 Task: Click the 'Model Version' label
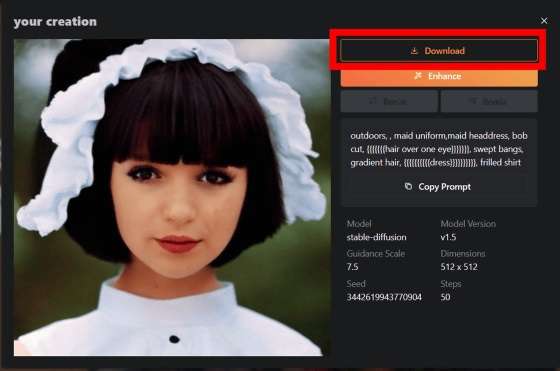click(x=468, y=224)
